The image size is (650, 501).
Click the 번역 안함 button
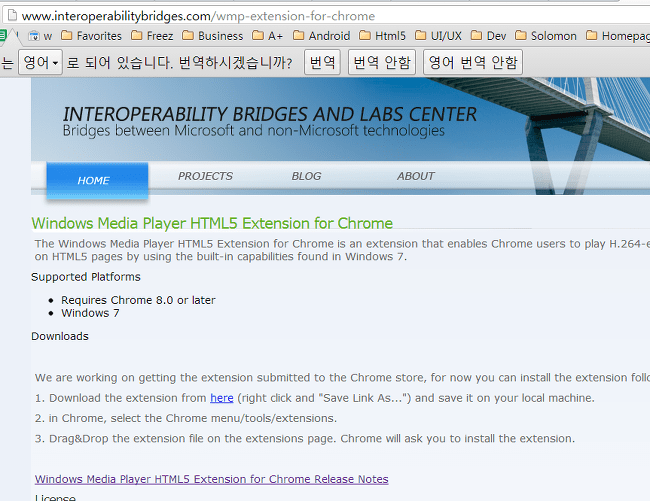[x=382, y=62]
